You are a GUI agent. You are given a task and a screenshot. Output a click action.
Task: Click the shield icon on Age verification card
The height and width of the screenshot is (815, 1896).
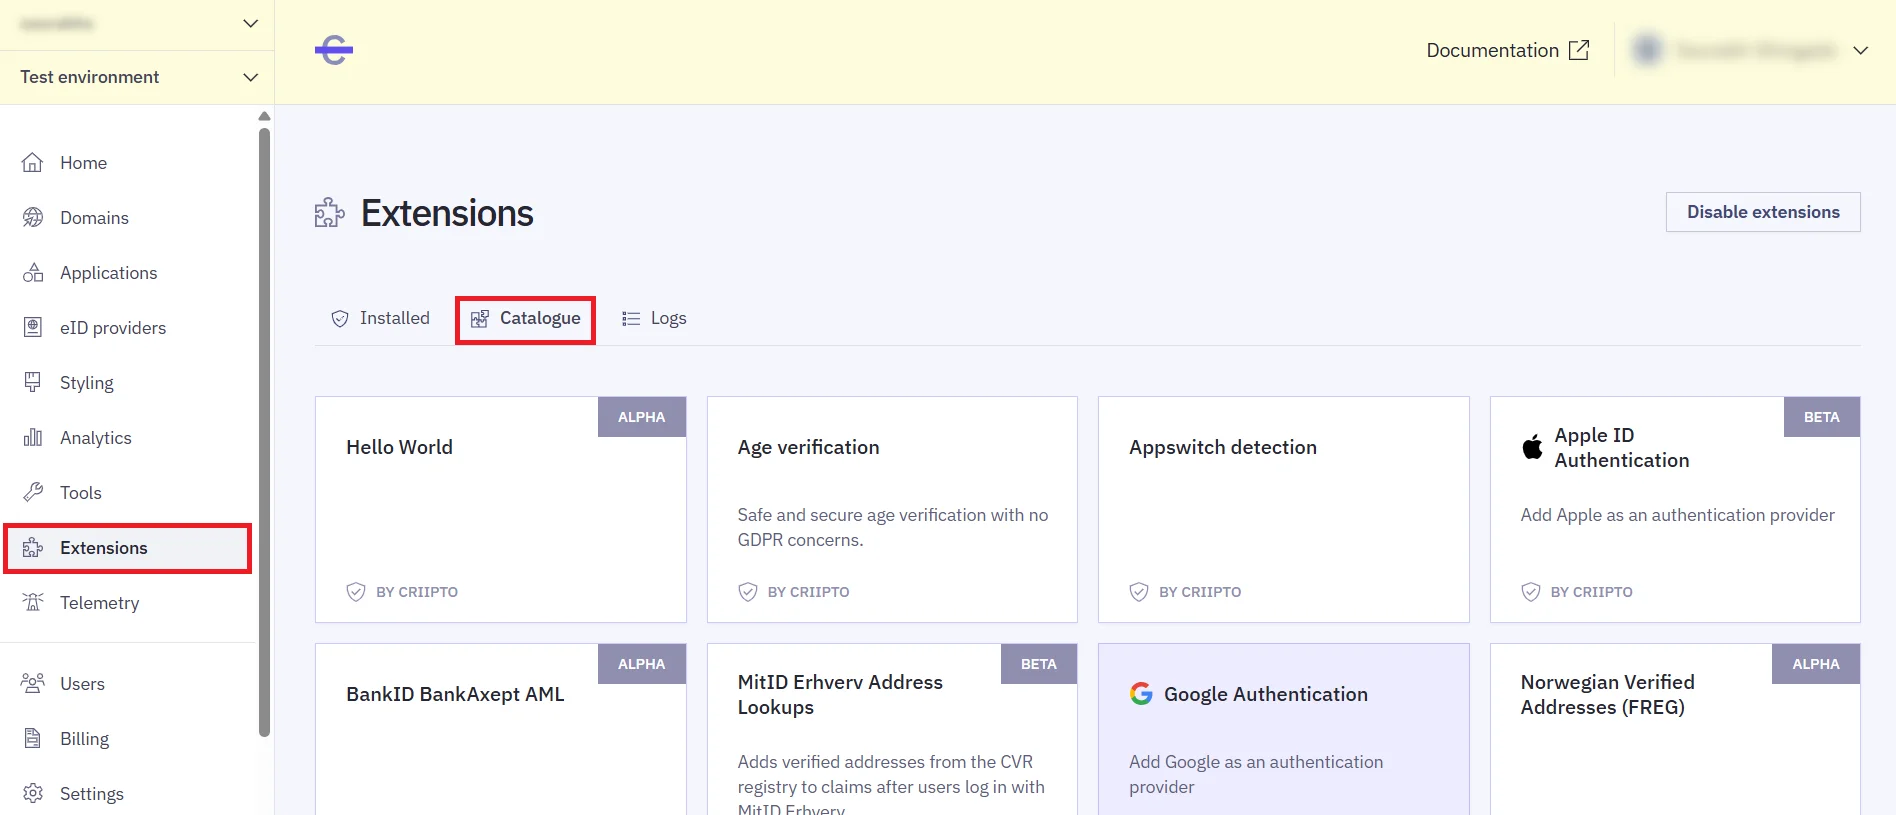[748, 592]
